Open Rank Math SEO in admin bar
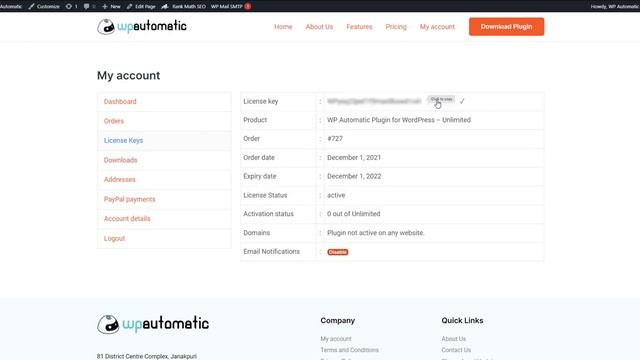This screenshot has height=360, width=640. point(184,6)
